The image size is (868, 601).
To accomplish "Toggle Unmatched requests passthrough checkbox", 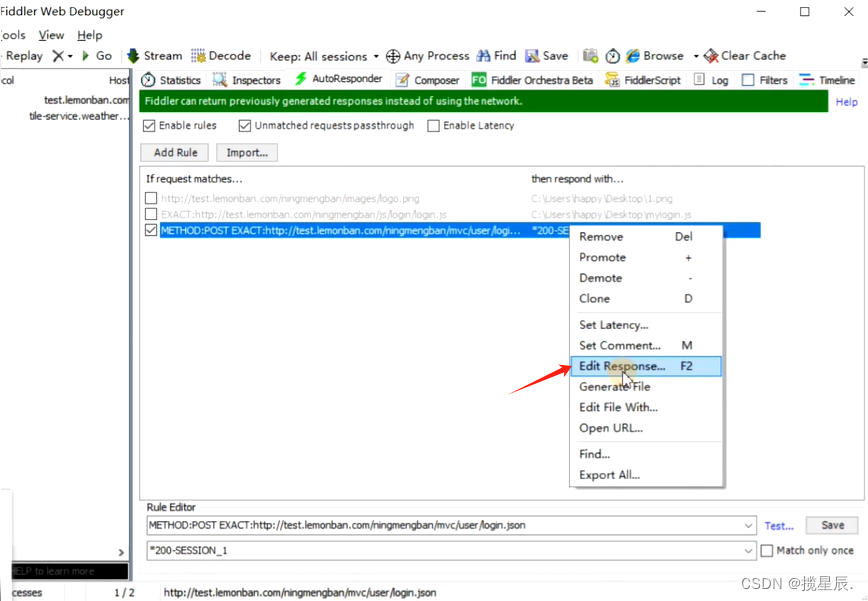I will click(x=245, y=126).
